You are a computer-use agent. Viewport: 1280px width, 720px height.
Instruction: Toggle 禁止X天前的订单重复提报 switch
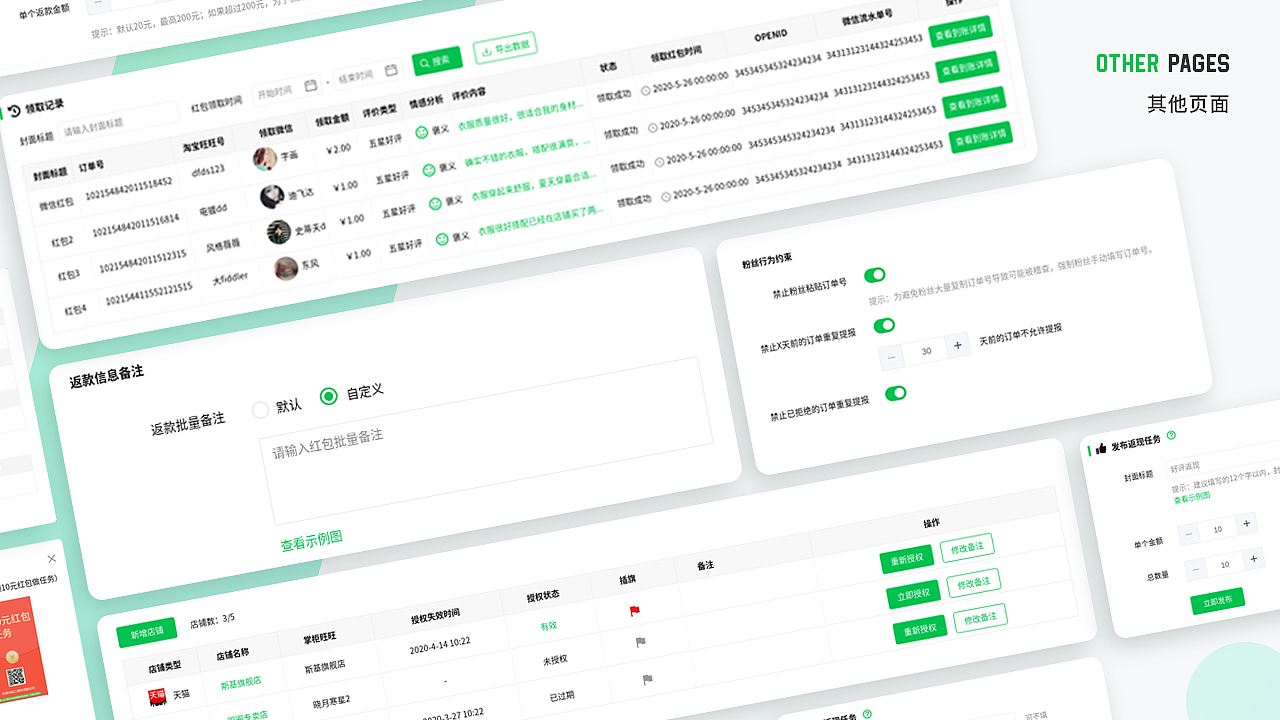(x=884, y=326)
